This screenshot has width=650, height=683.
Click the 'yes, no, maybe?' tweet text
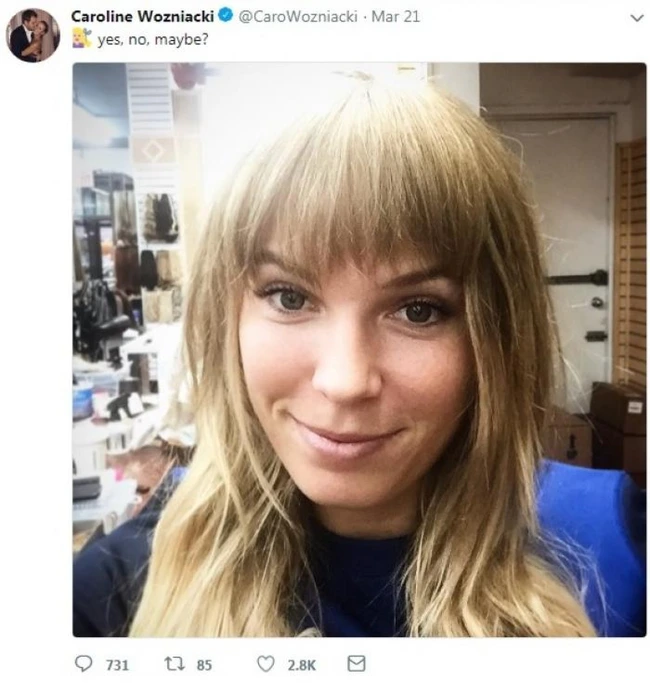click(153, 40)
